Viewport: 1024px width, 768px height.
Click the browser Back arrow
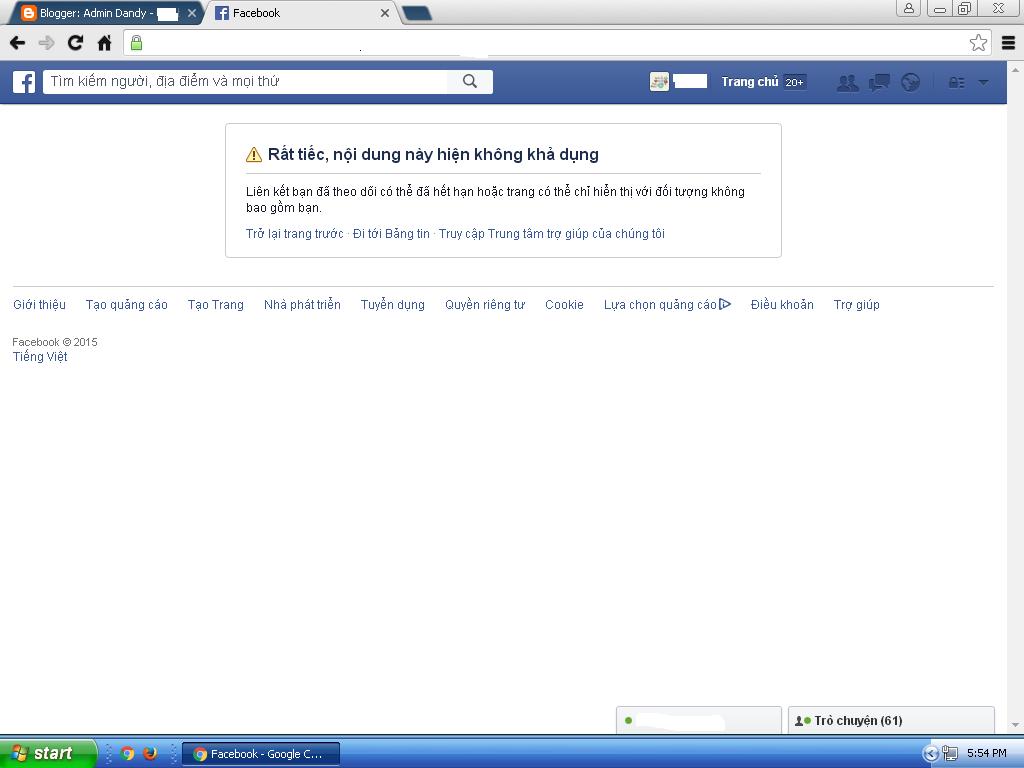coord(18,43)
